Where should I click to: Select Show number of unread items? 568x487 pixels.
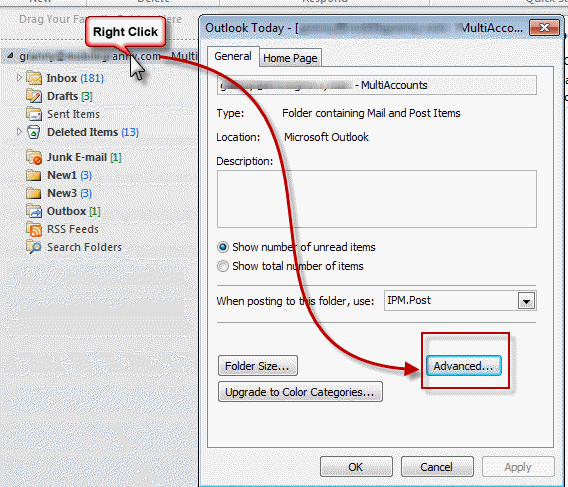coord(222,247)
